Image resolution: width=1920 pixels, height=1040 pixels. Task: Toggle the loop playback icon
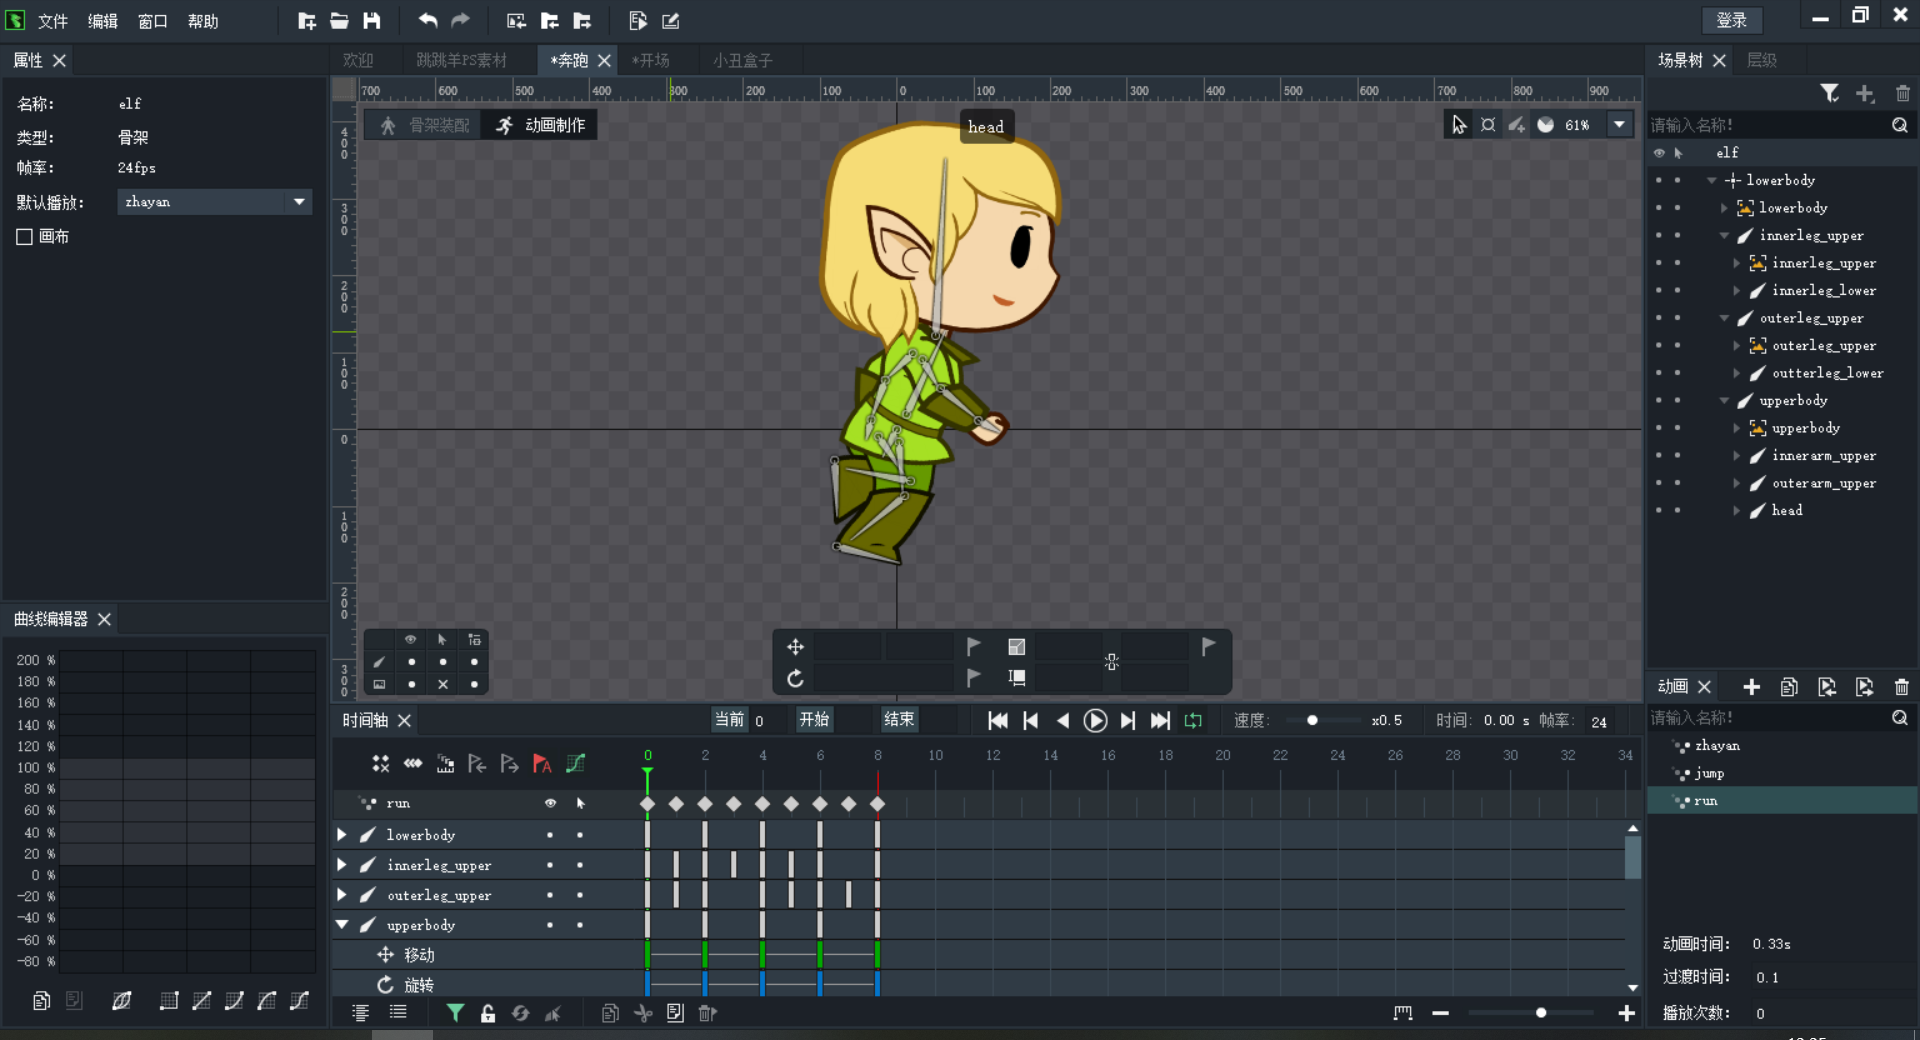pyautogui.click(x=1193, y=720)
